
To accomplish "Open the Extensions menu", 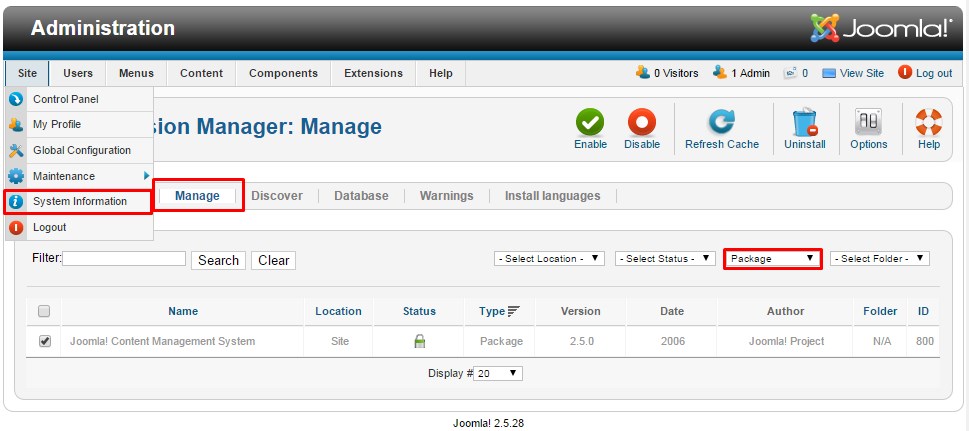I will point(373,73).
